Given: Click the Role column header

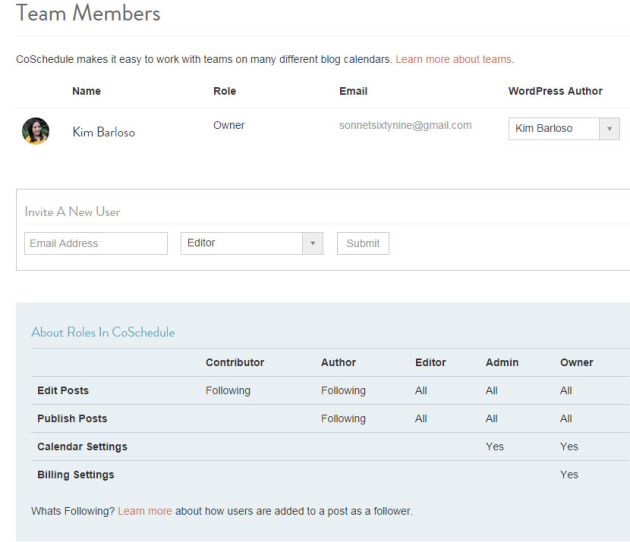Looking at the screenshot, I should tap(225, 91).
